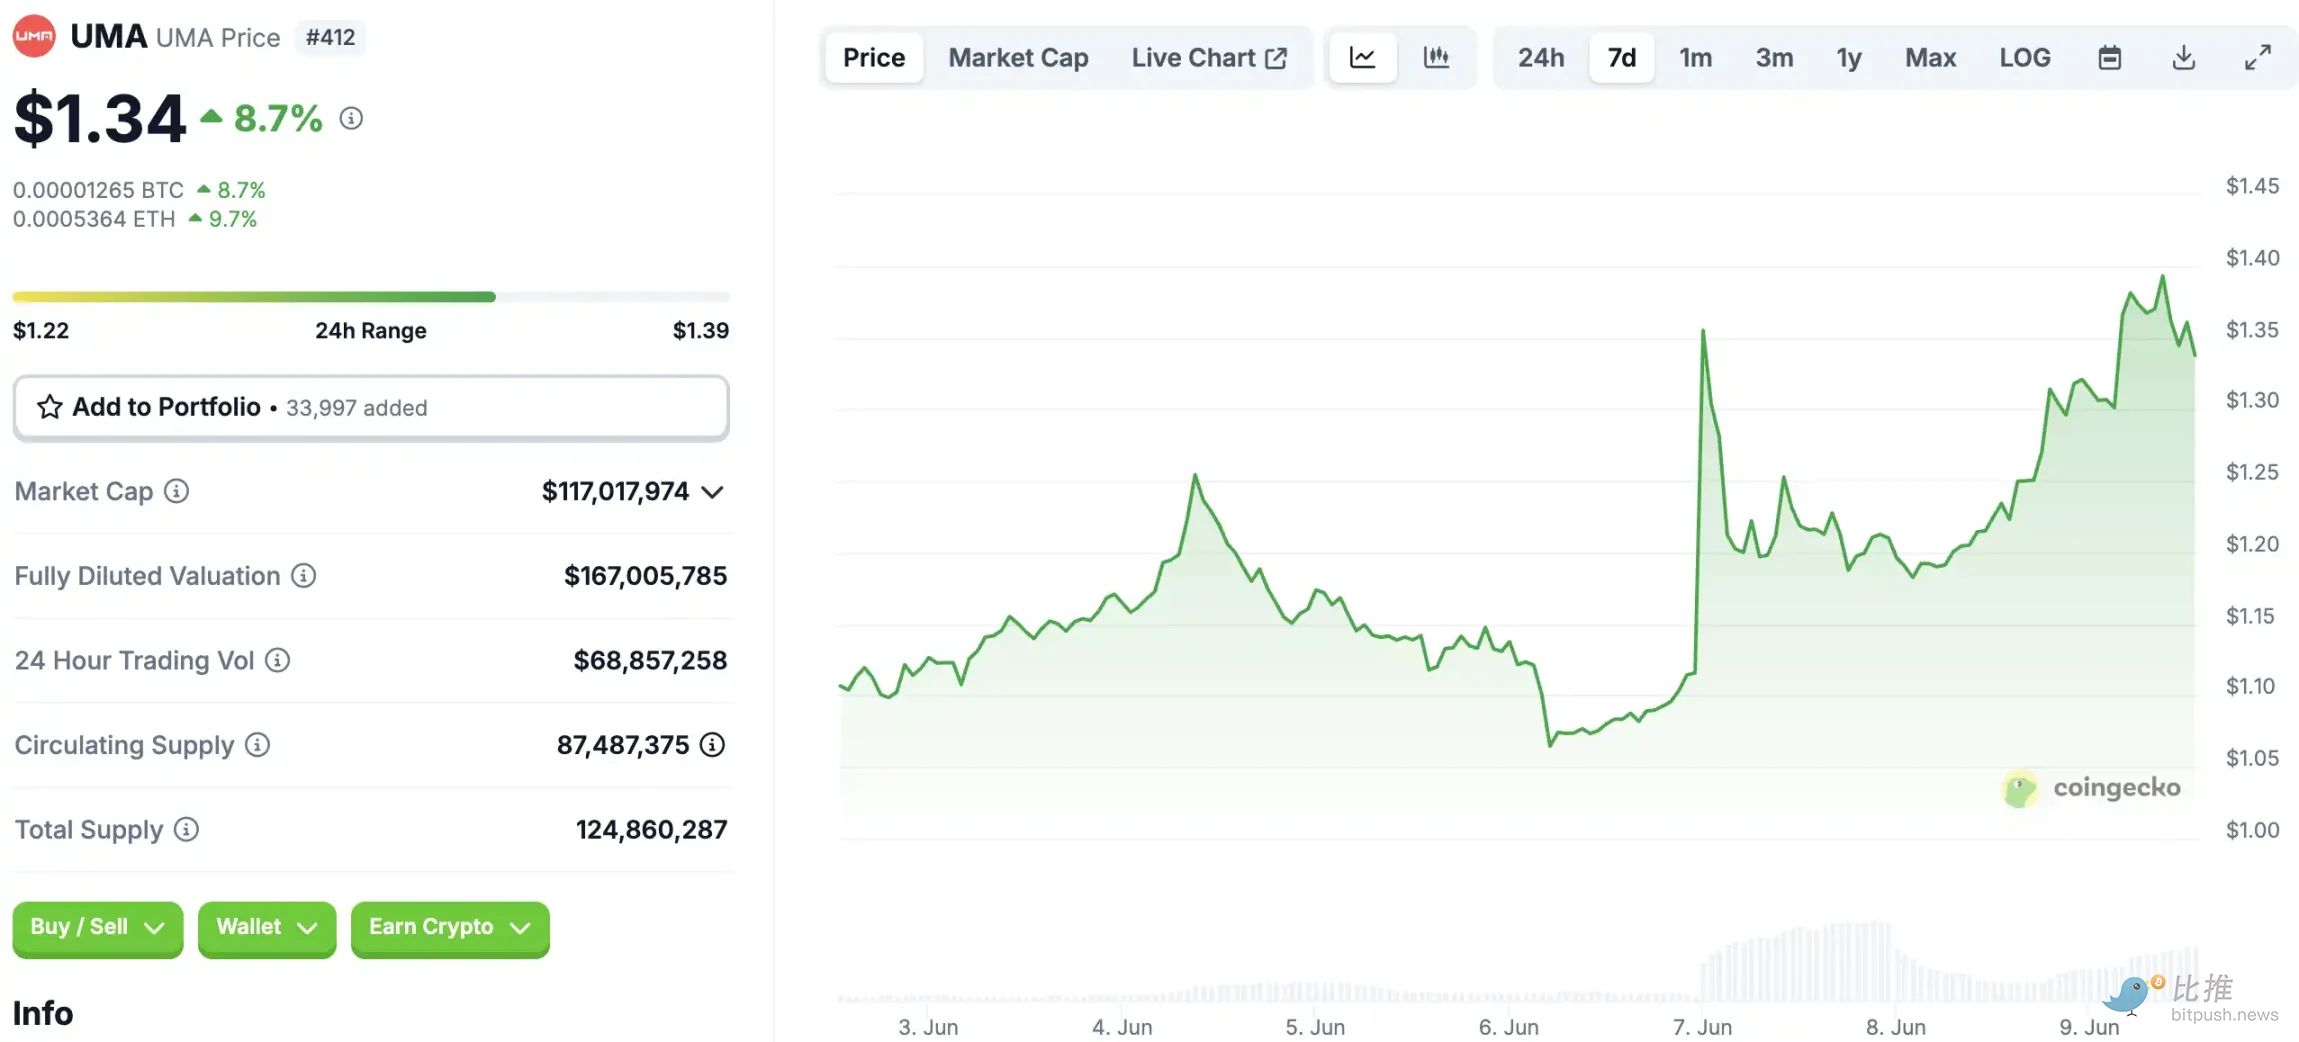This screenshot has width=2299, height=1042.
Task: Click the Total Supply info icon
Action: [x=187, y=829]
